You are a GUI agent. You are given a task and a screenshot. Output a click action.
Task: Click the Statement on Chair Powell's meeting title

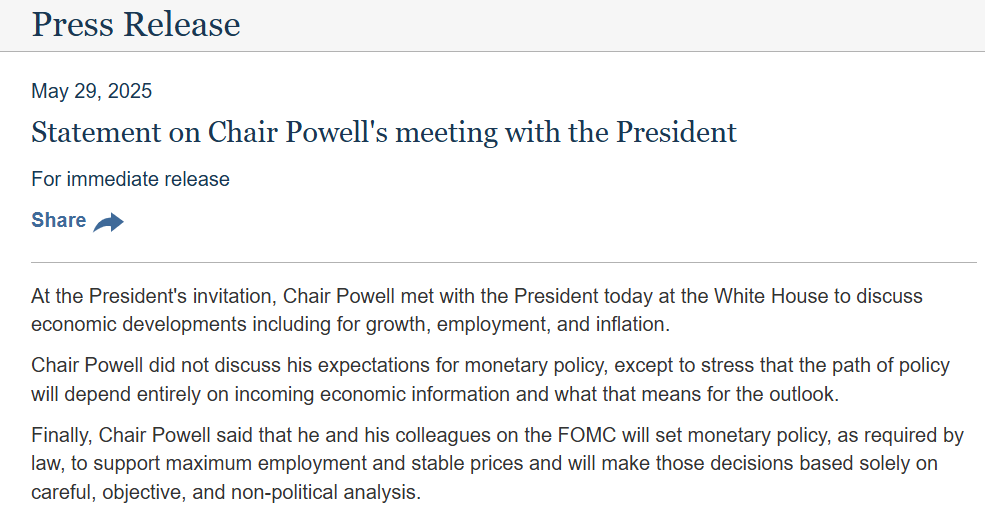click(384, 132)
